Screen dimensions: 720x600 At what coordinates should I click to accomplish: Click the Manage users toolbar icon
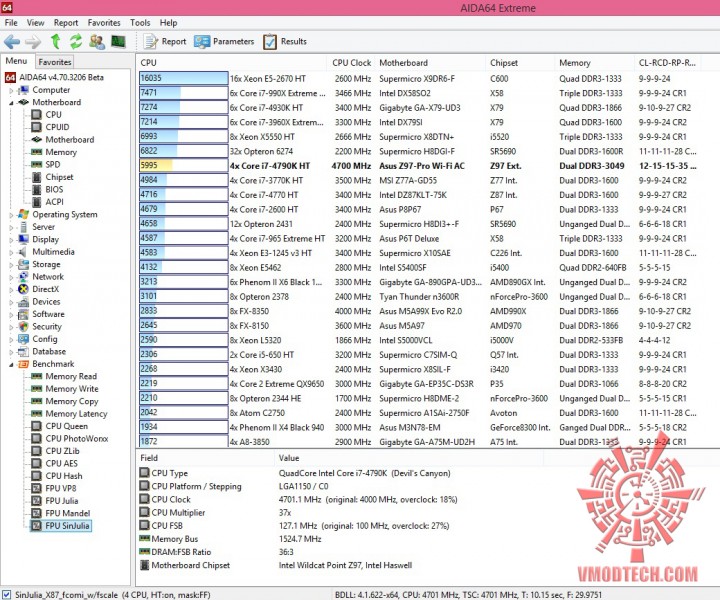pyautogui.click(x=97, y=42)
